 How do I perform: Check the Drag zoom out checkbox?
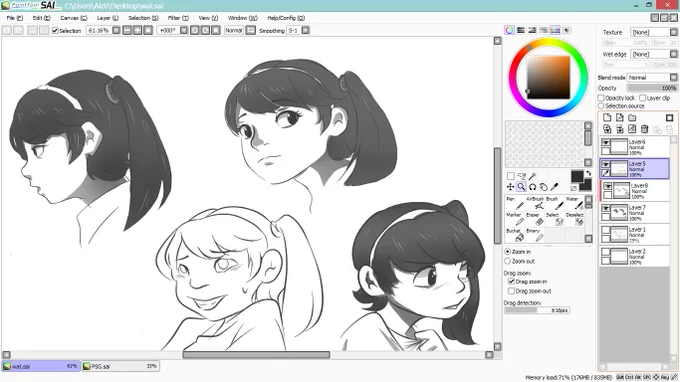[511, 291]
